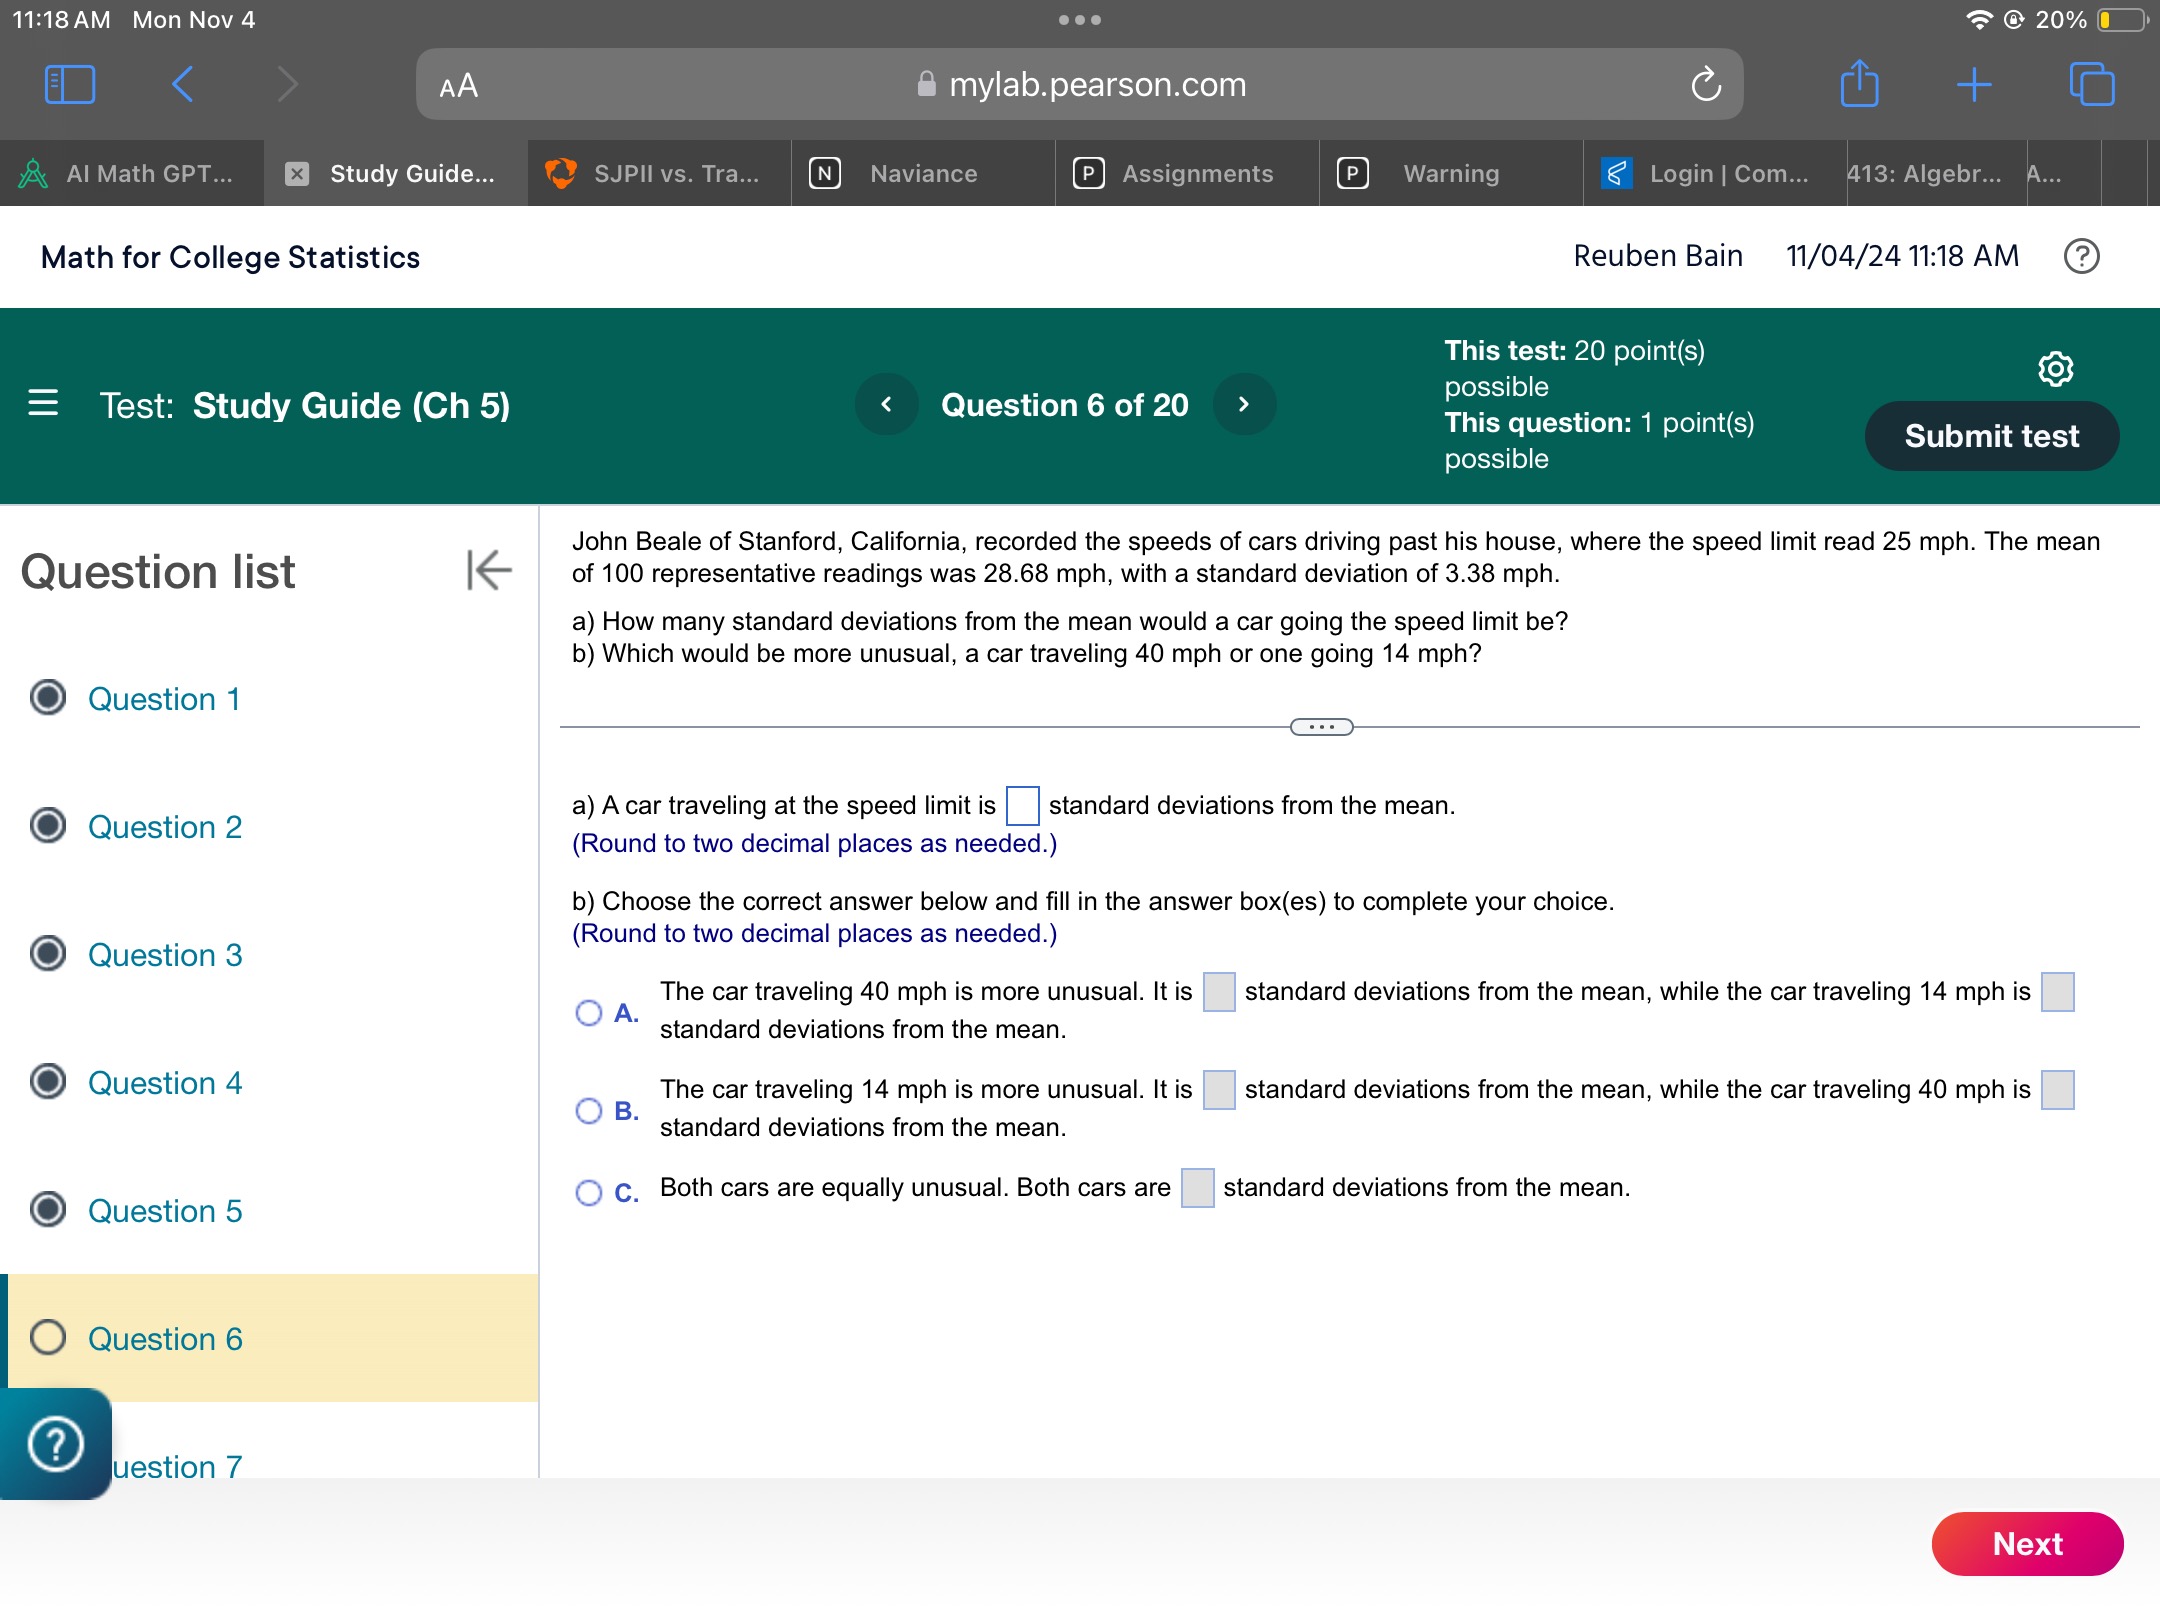Collapse the Question list panel

489,571
